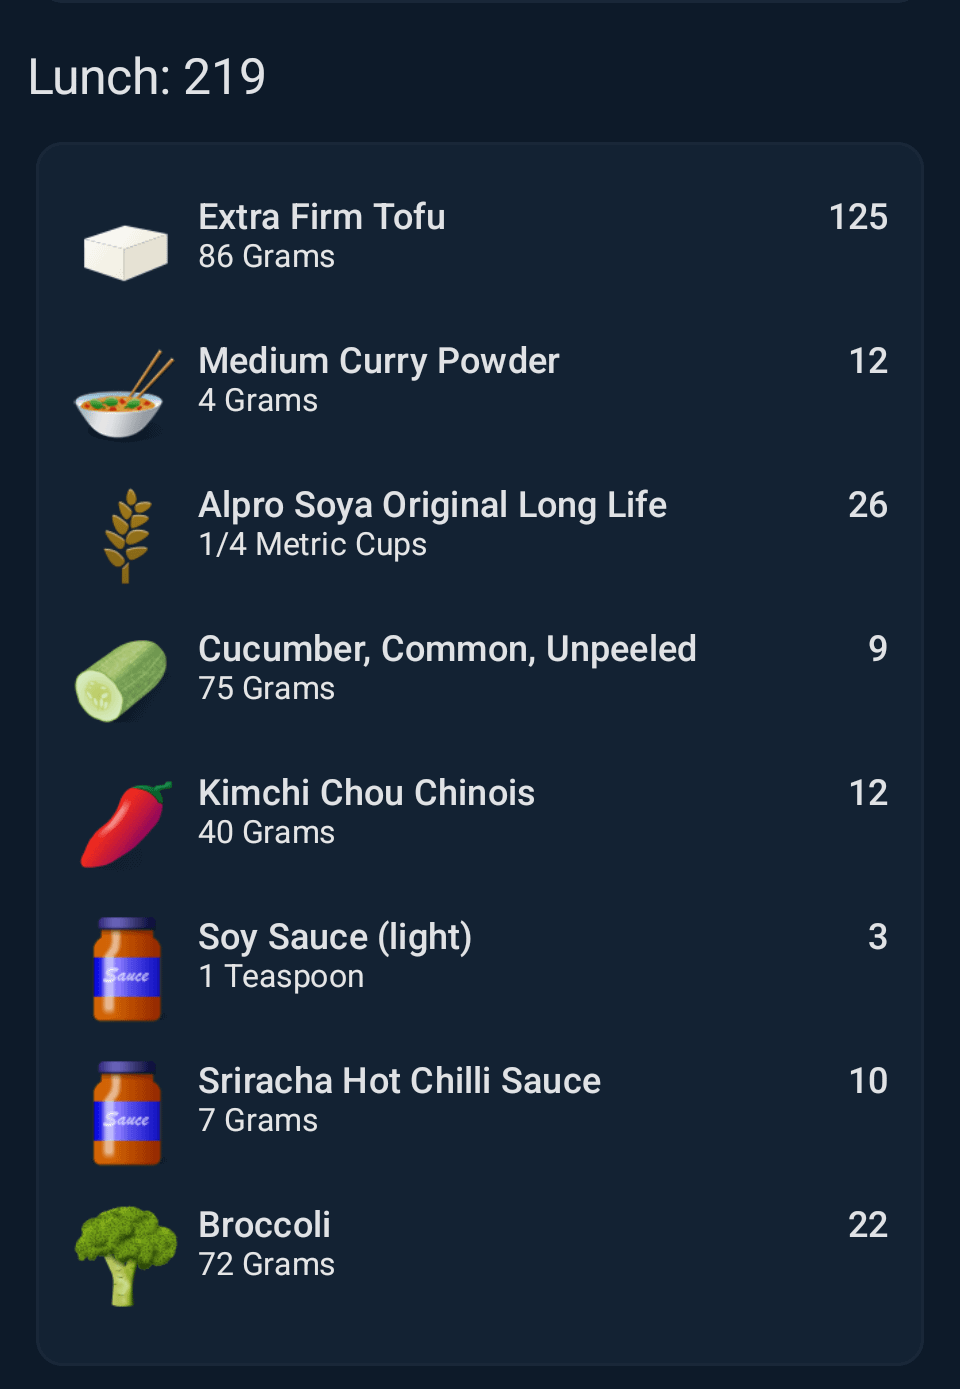
Task: Open the Extra Firm Tofu entry
Action: point(321,217)
